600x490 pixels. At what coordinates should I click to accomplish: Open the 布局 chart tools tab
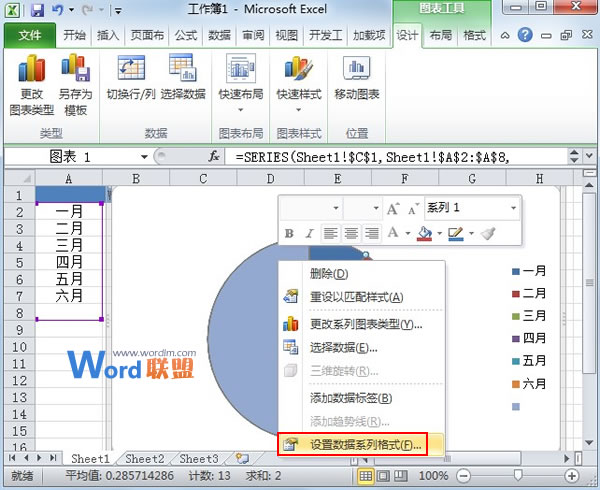[x=440, y=35]
